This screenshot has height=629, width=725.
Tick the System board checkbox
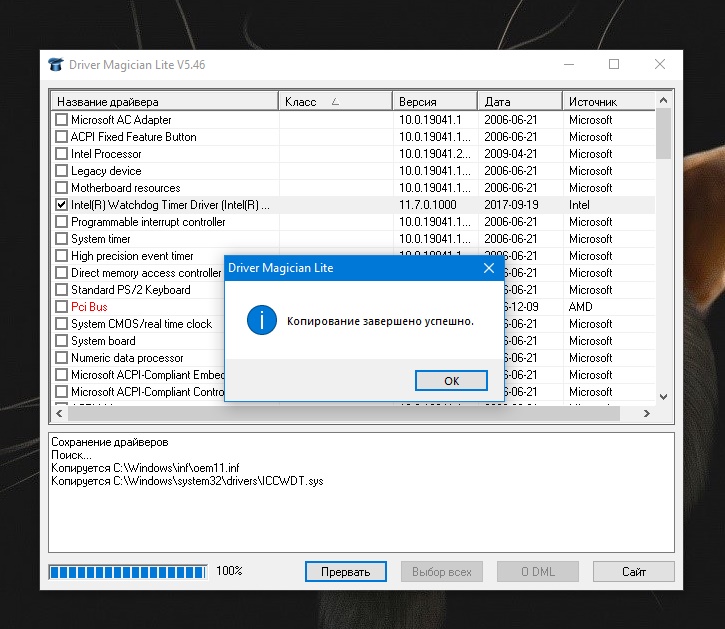point(61,341)
